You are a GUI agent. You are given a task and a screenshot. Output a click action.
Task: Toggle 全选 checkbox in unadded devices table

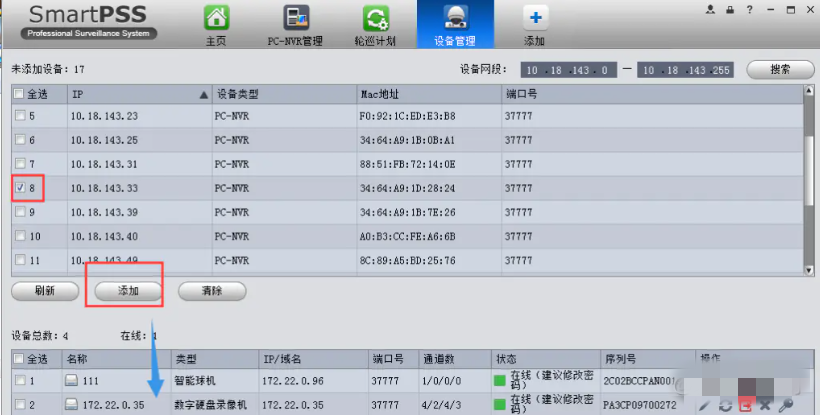click(x=19, y=94)
